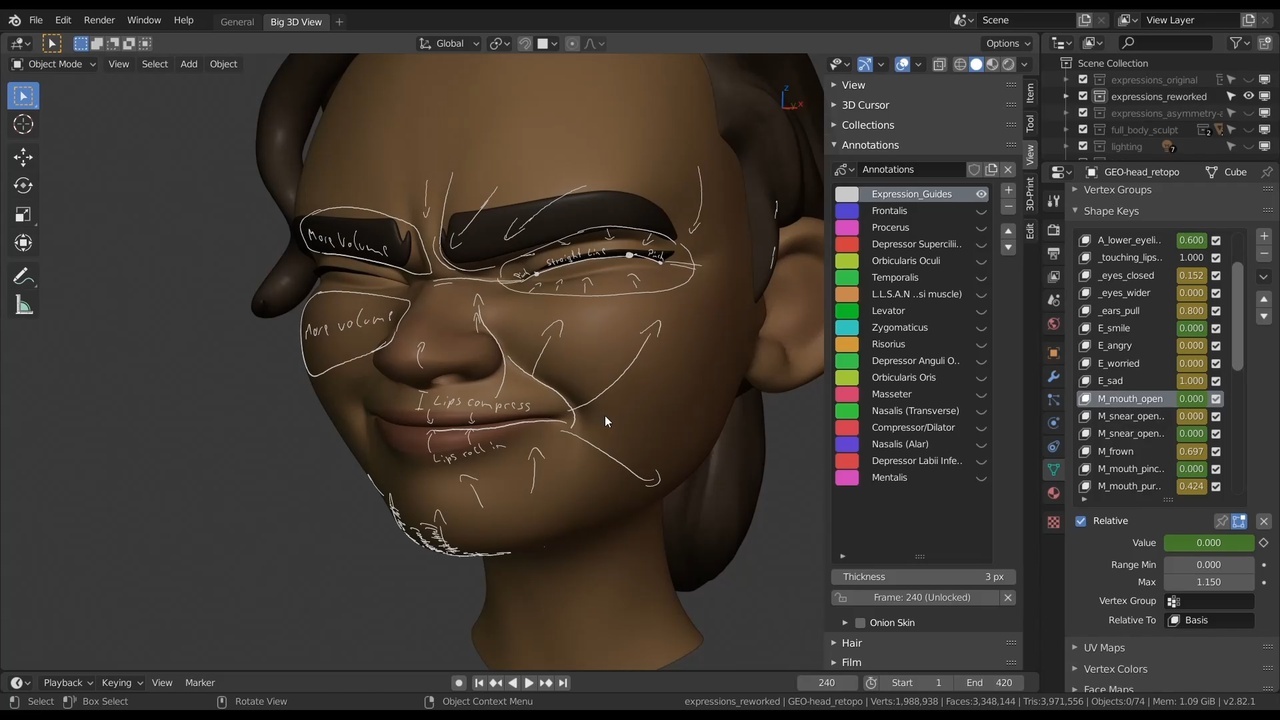The image size is (1280, 720).
Task: Open the Object Mode dropdown
Action: 54,64
